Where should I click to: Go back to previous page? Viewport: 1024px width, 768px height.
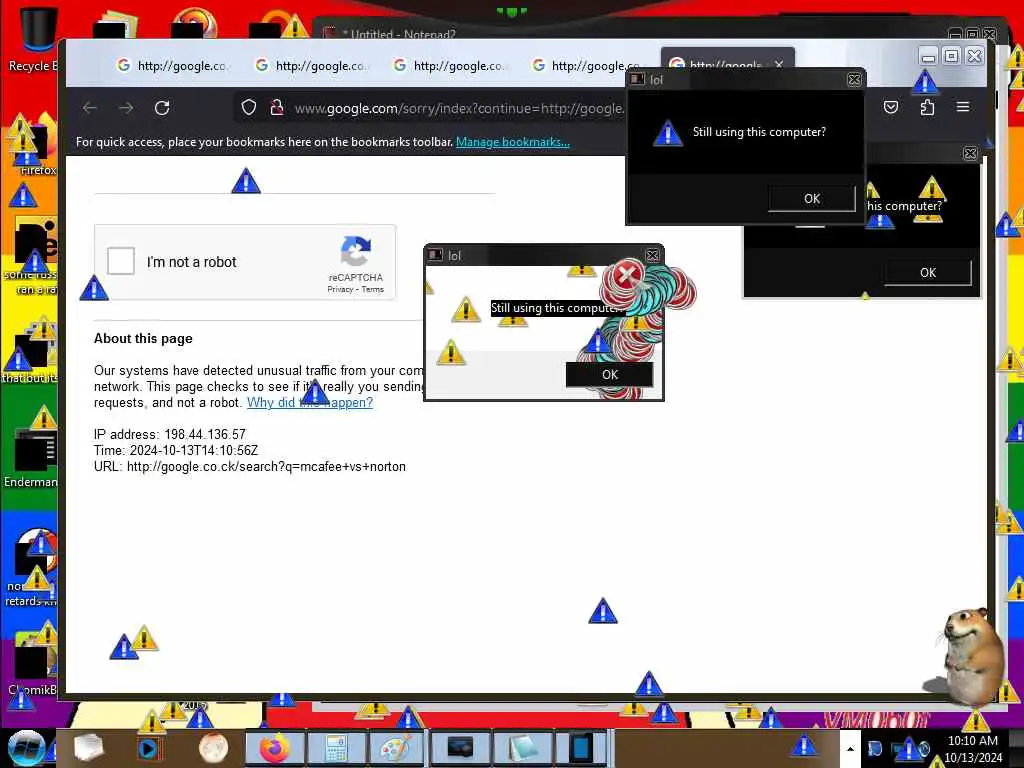click(90, 108)
